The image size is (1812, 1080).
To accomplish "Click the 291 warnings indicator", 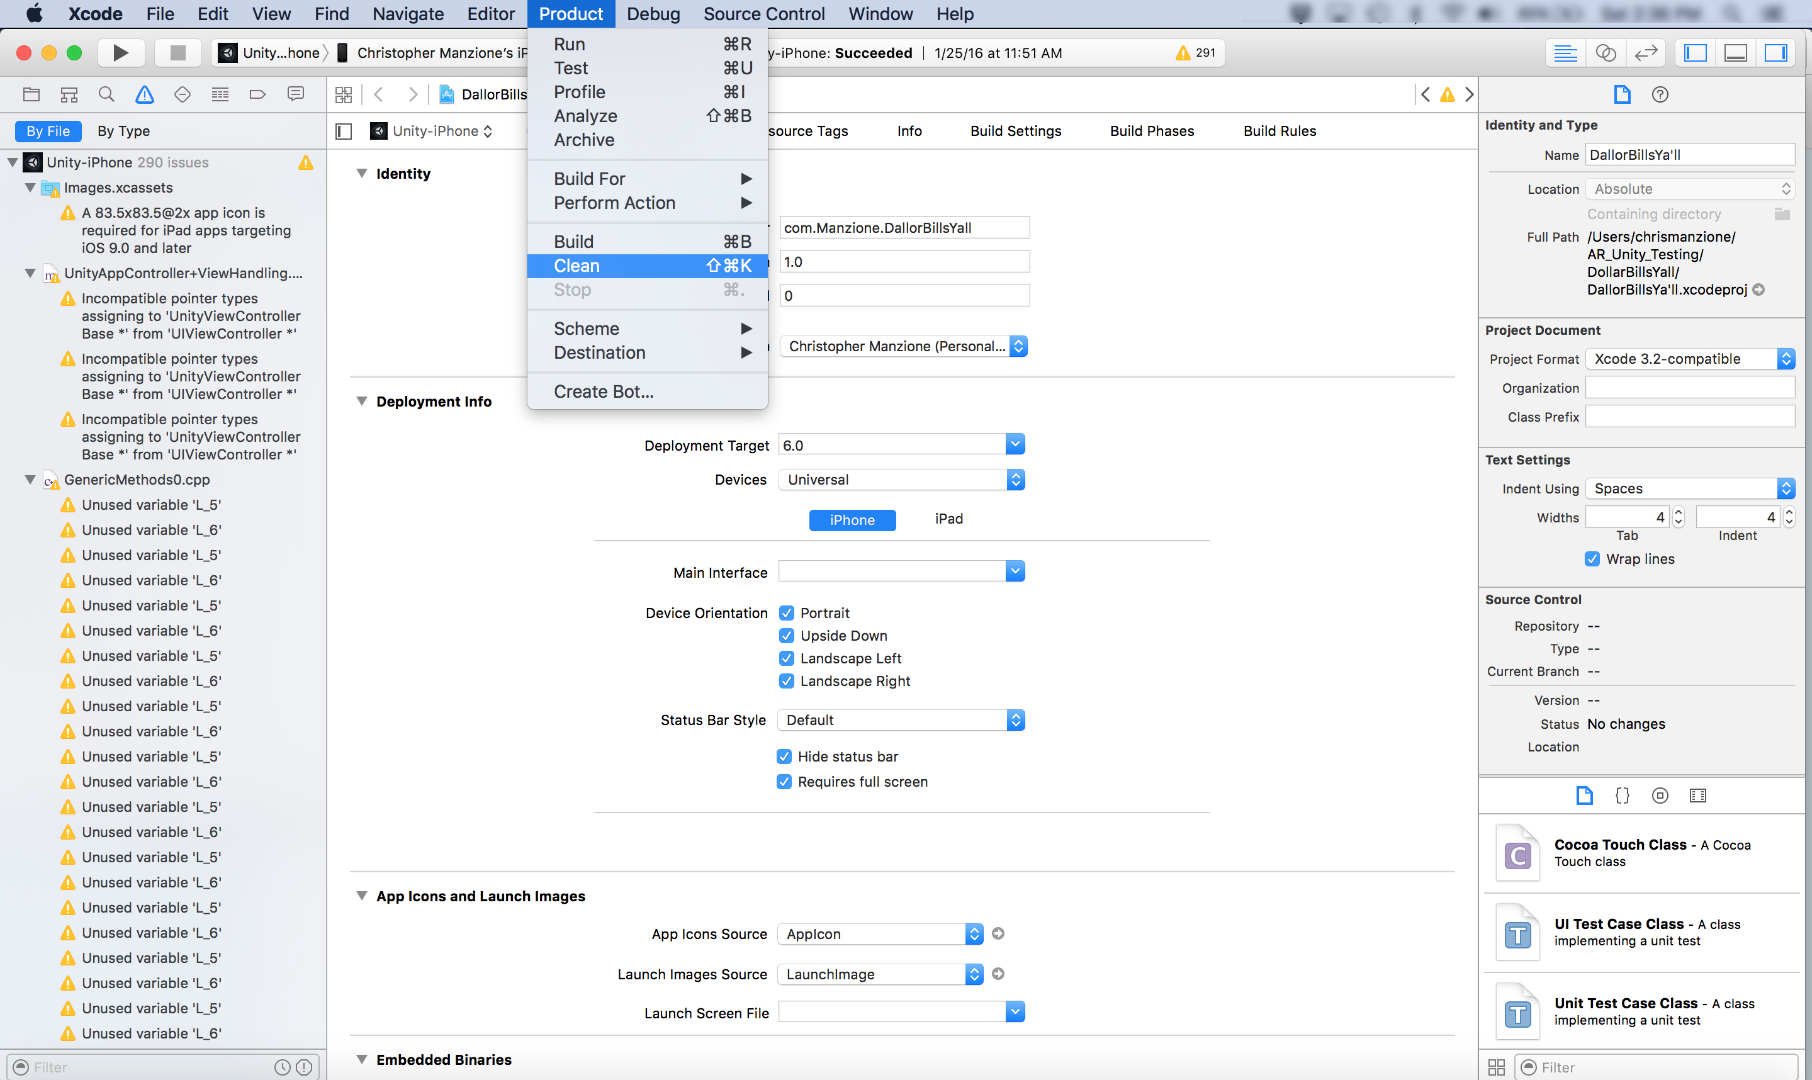I will (x=1196, y=53).
